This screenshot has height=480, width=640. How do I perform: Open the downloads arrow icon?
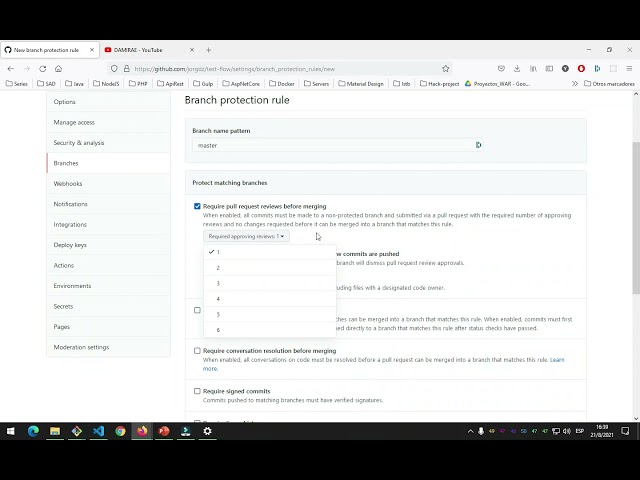click(517, 69)
